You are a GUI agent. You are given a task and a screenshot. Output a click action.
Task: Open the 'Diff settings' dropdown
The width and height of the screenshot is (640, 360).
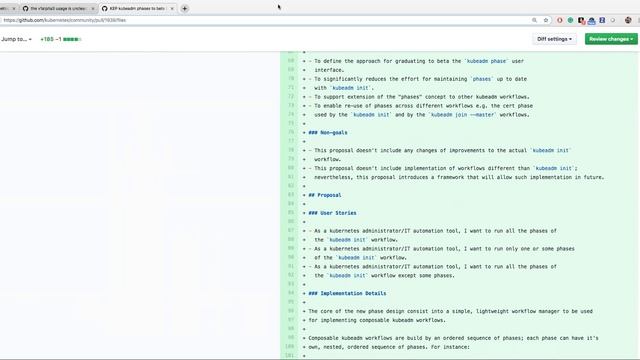(x=554, y=39)
